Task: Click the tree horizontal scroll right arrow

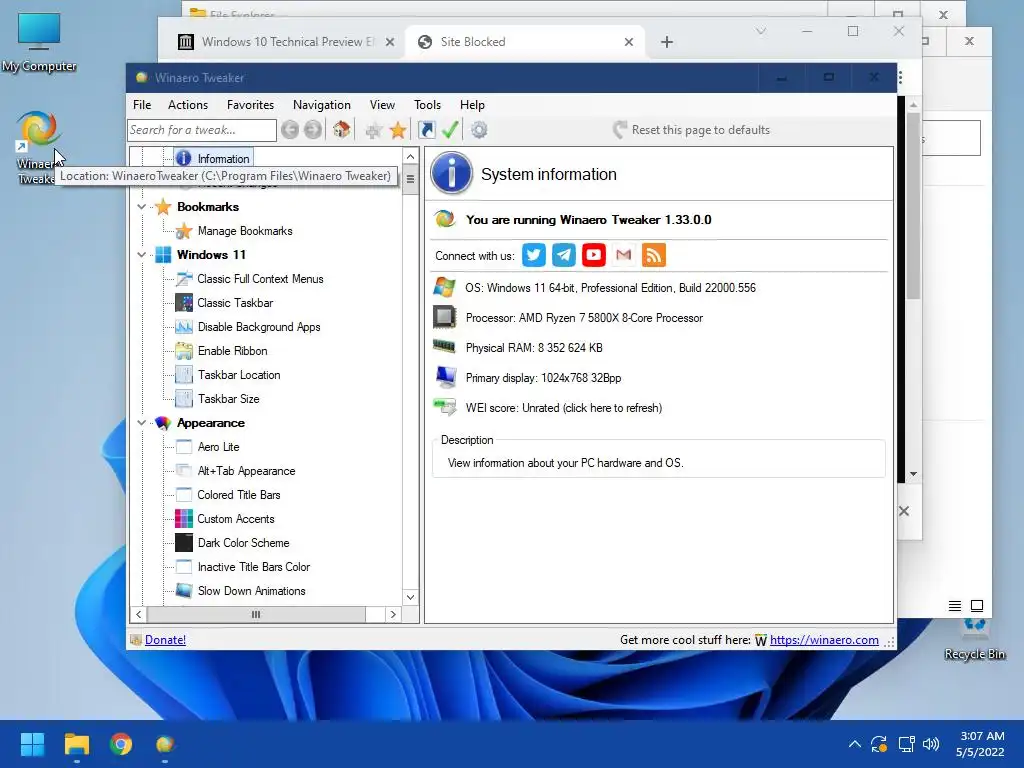Action: 393,614
